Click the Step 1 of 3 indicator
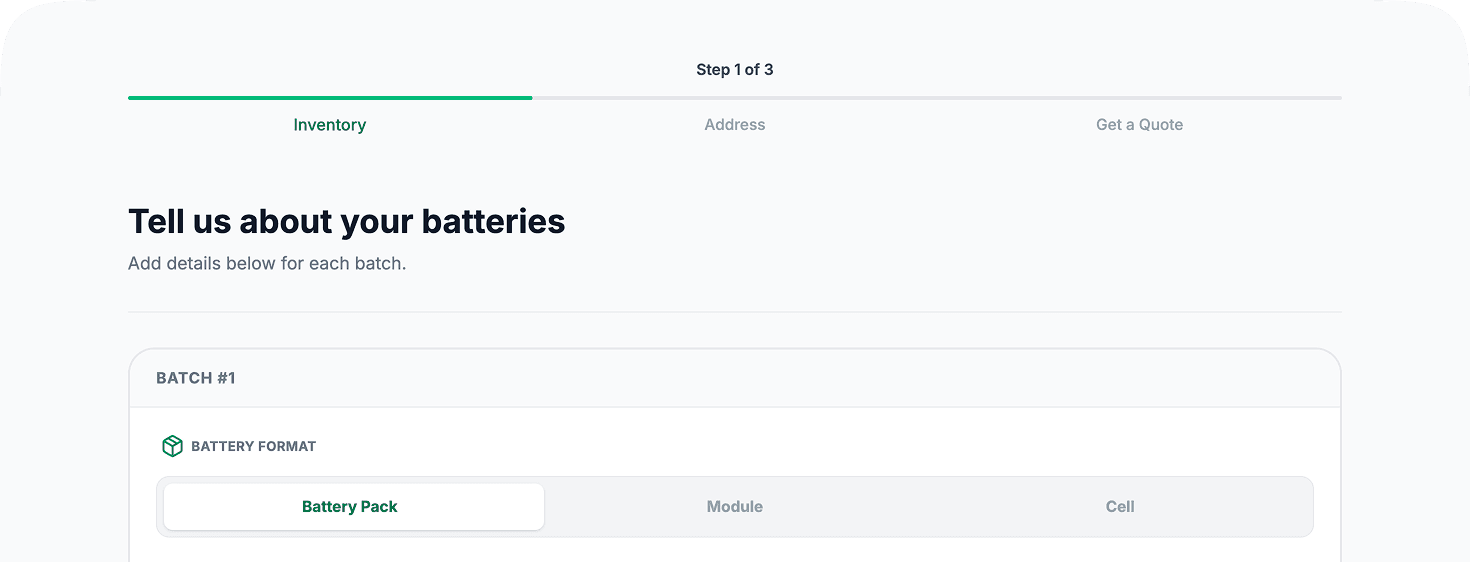Screen dimensions: 1470x562 coord(734,70)
